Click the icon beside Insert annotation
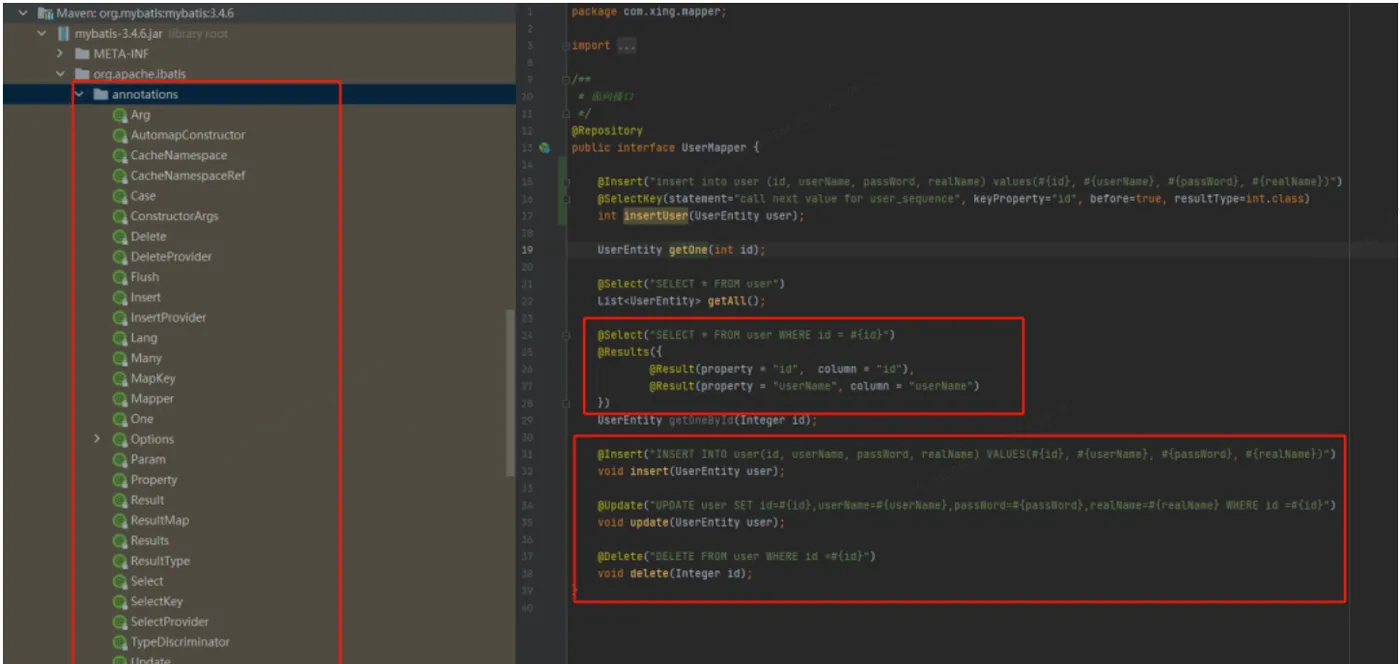1400x664 pixels. coord(120,297)
